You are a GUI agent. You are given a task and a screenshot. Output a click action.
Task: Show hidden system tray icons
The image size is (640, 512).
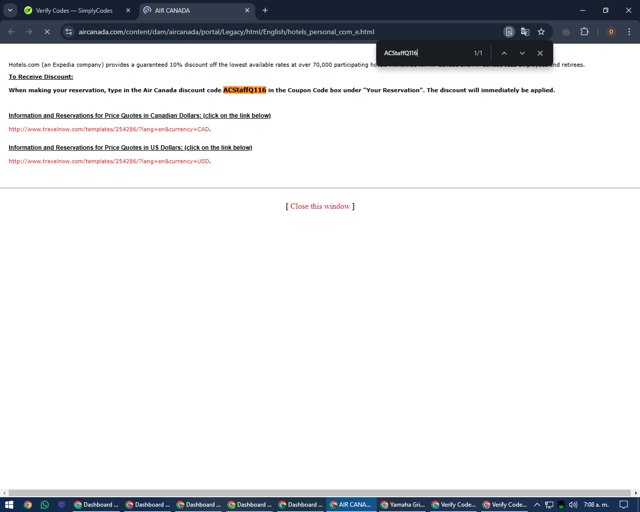pos(537,505)
